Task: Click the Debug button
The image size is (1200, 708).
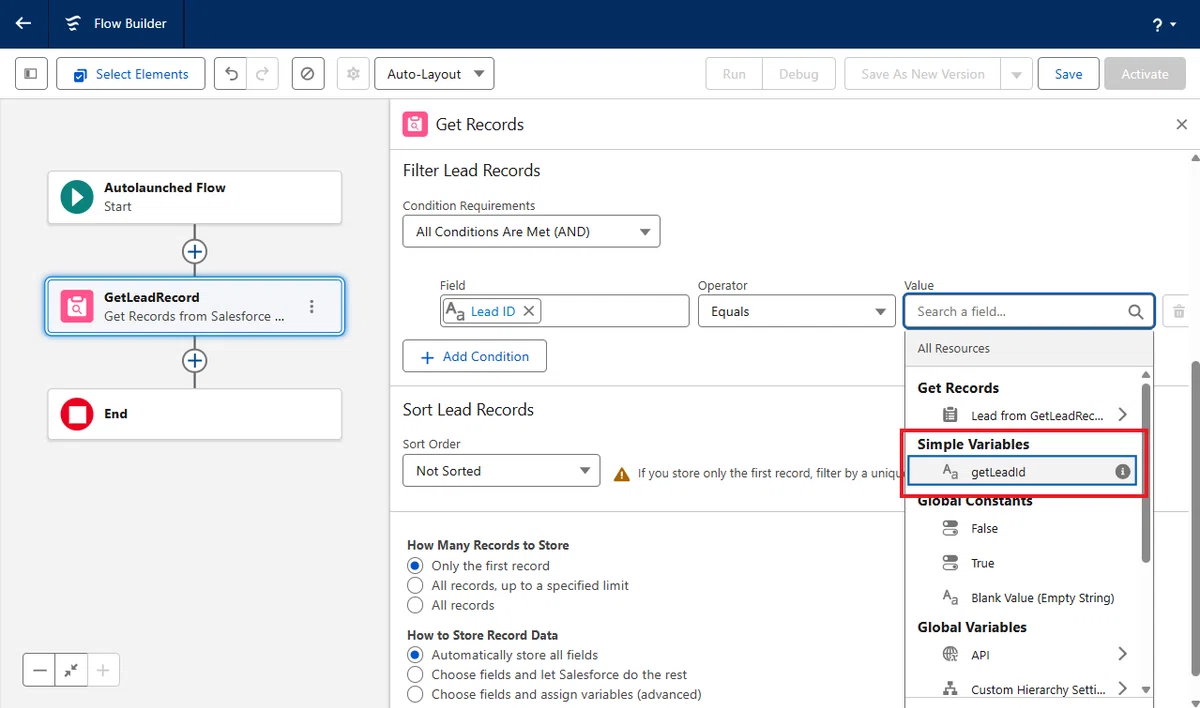Action: tap(798, 74)
